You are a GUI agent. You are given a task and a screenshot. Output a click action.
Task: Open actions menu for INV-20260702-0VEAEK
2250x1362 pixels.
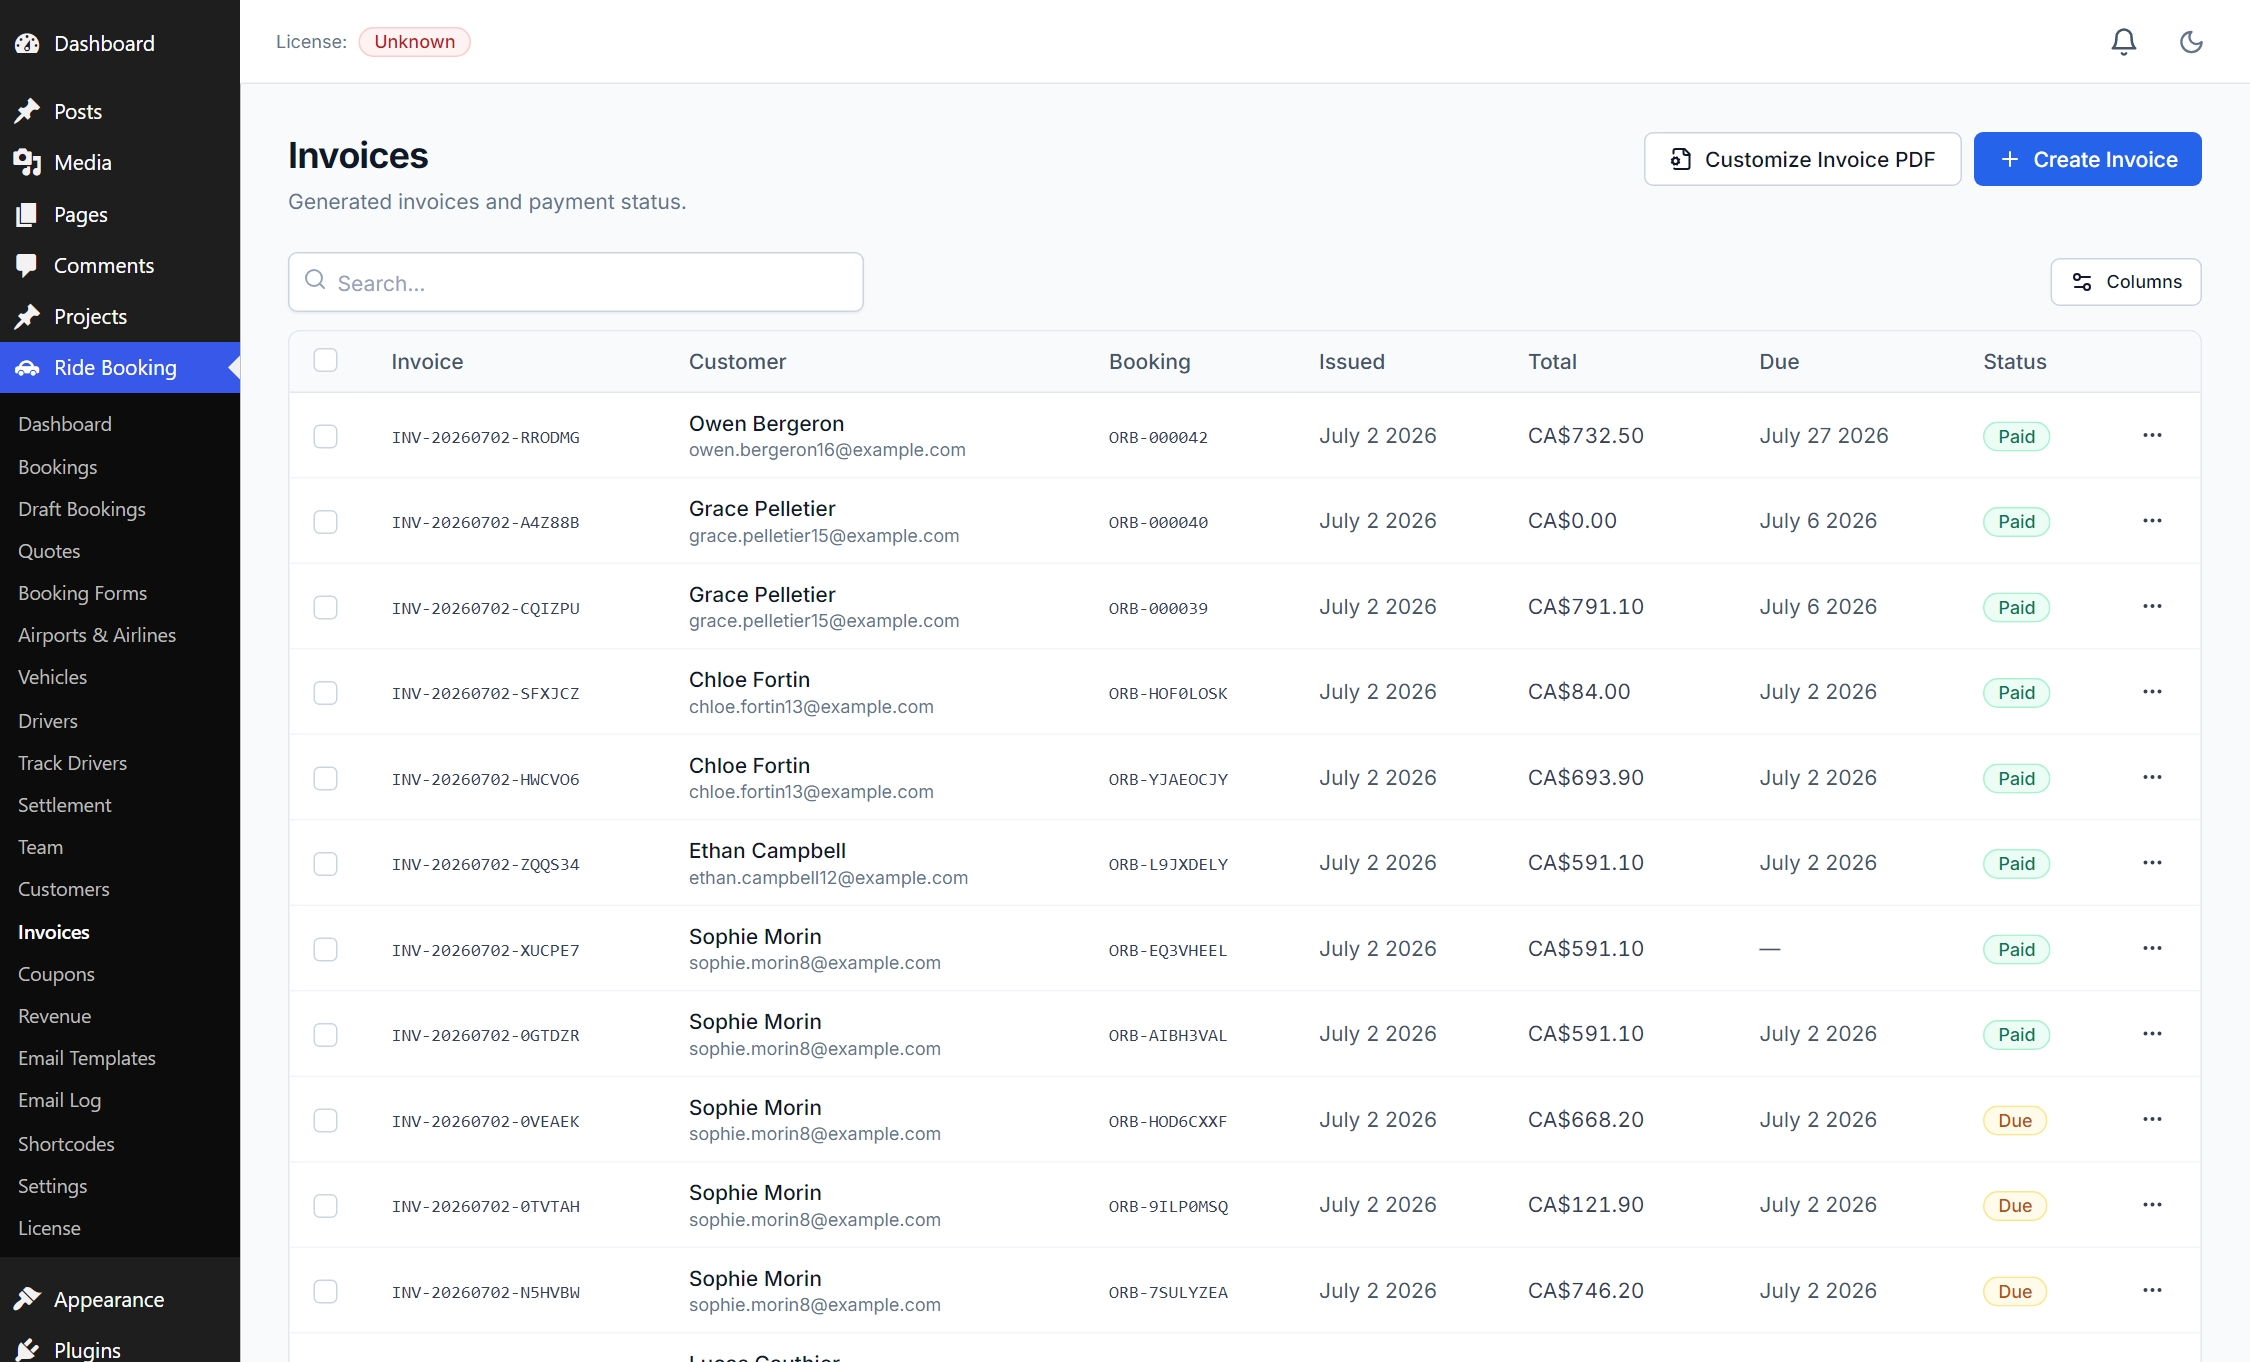tap(2152, 1119)
